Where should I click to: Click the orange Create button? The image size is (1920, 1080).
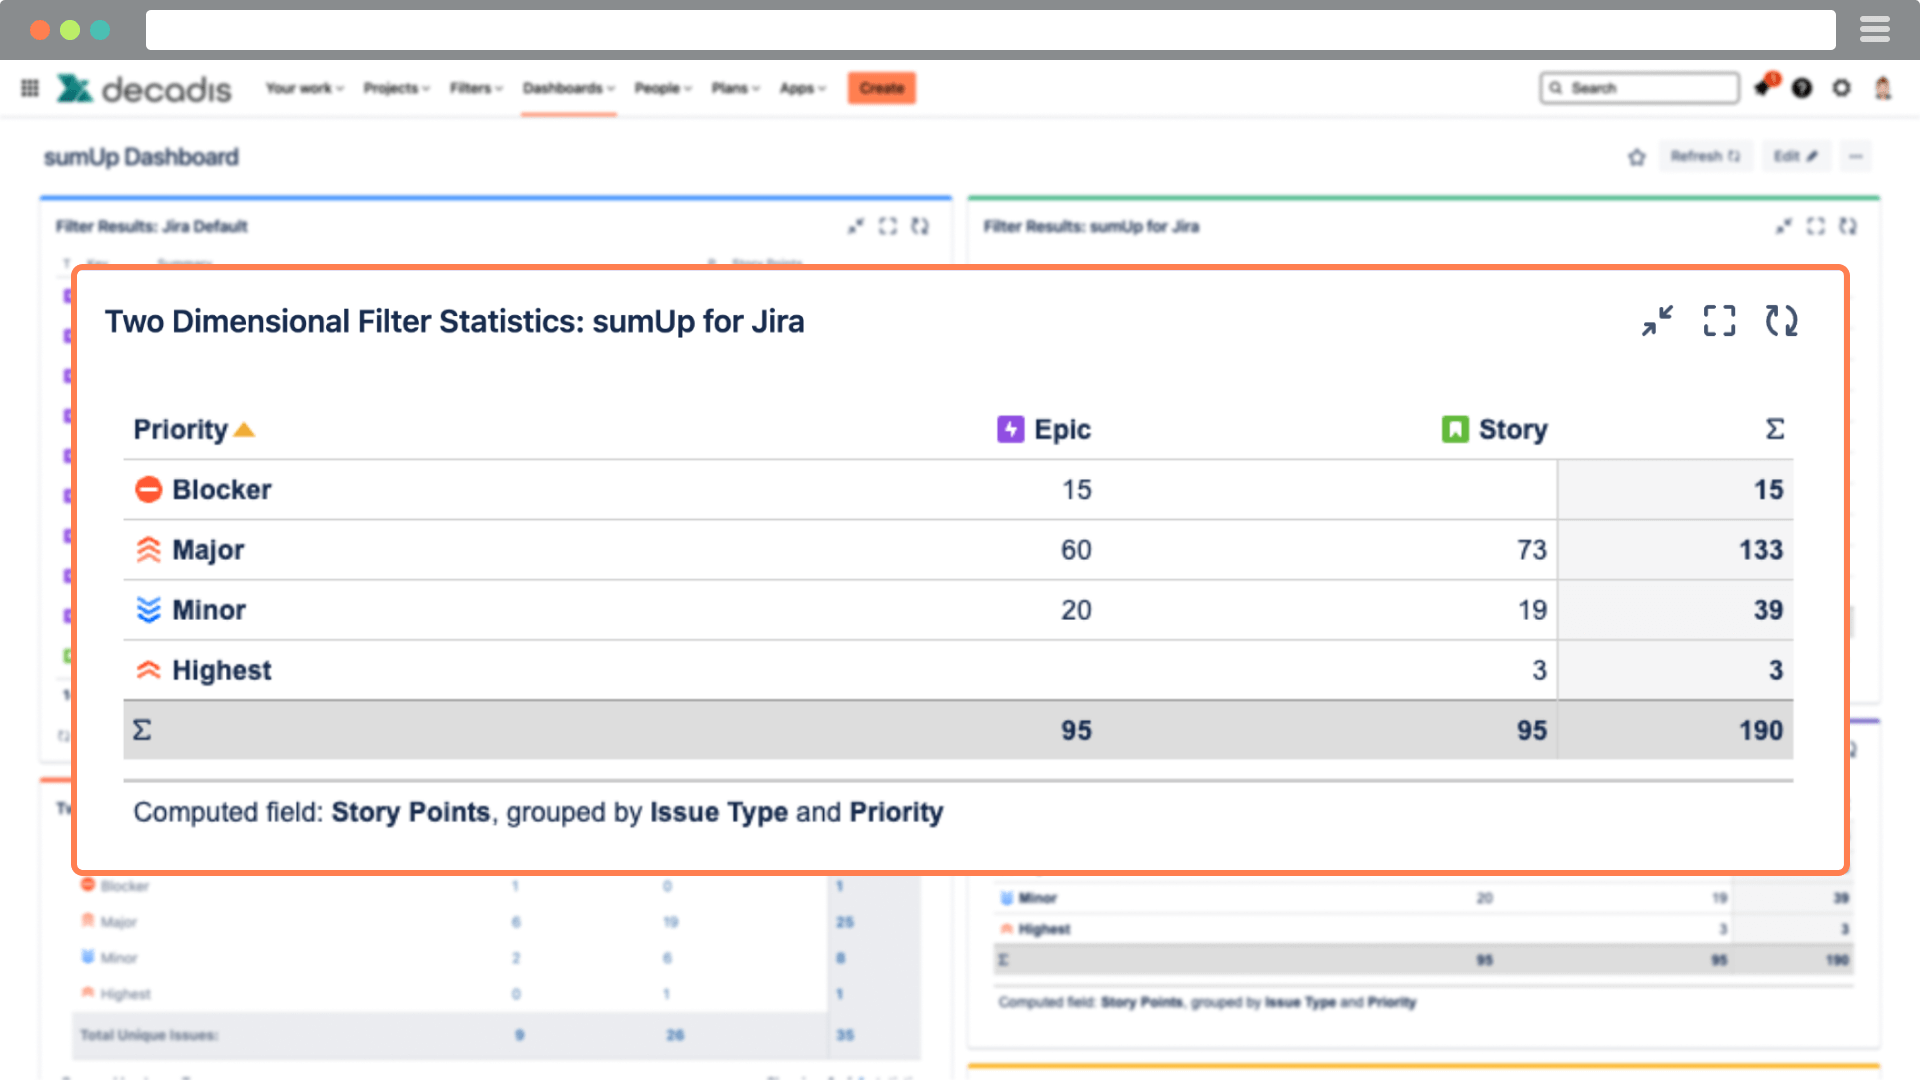point(882,88)
